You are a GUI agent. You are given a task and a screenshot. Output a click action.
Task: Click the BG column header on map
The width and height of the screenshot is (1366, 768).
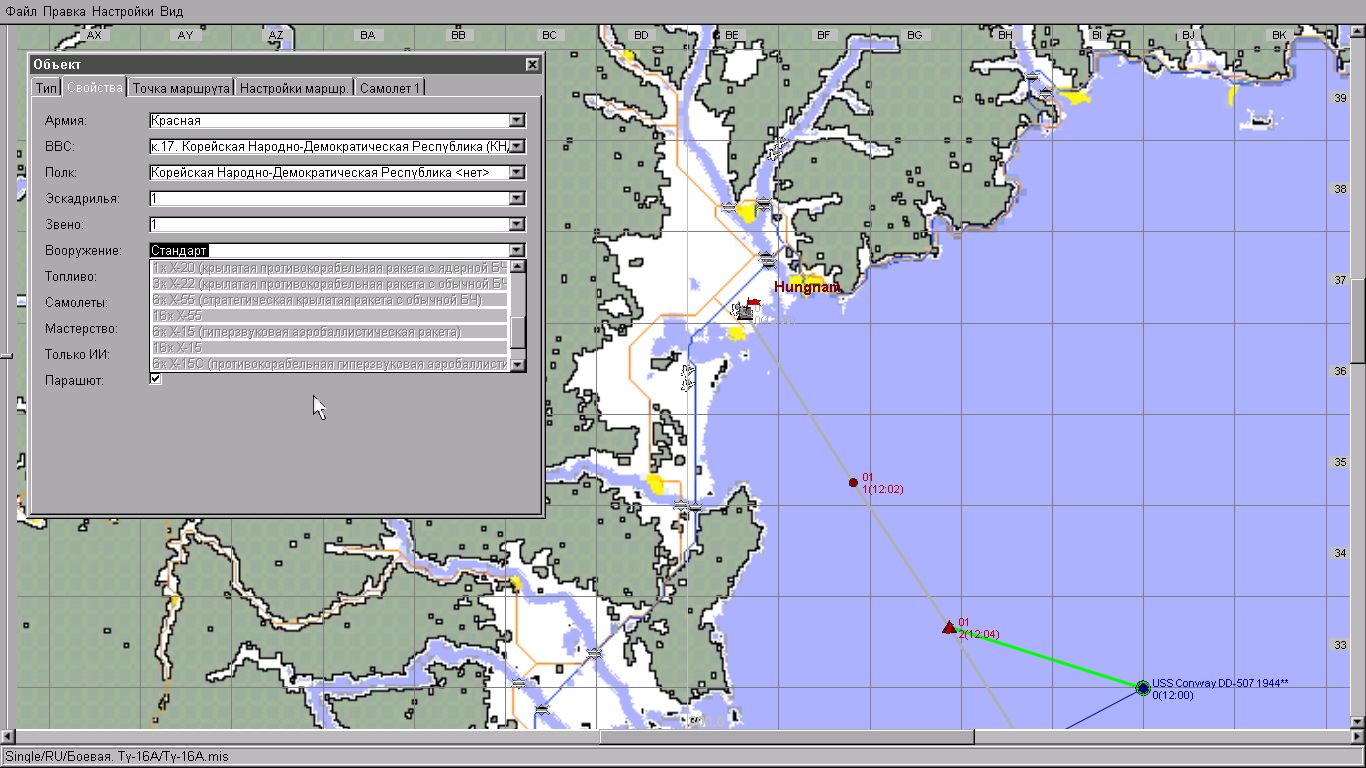click(914, 35)
